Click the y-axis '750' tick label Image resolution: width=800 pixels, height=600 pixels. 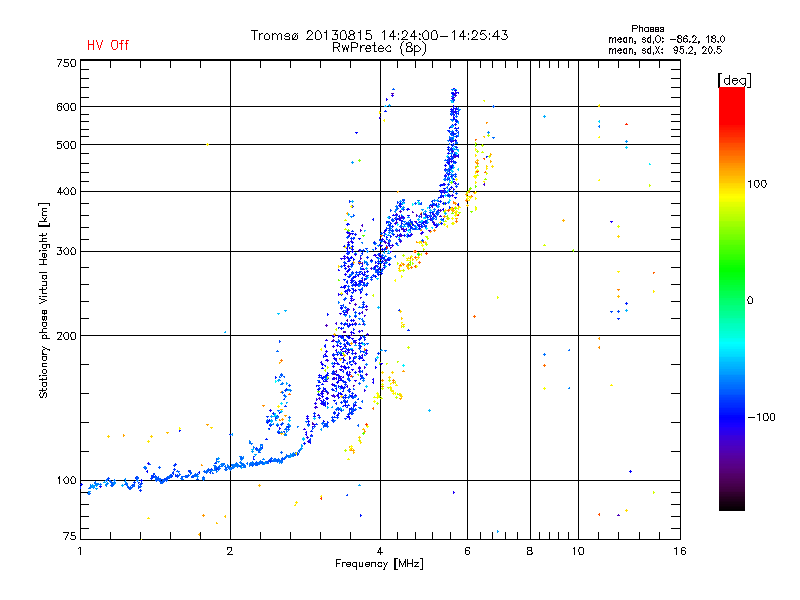pos(66,63)
